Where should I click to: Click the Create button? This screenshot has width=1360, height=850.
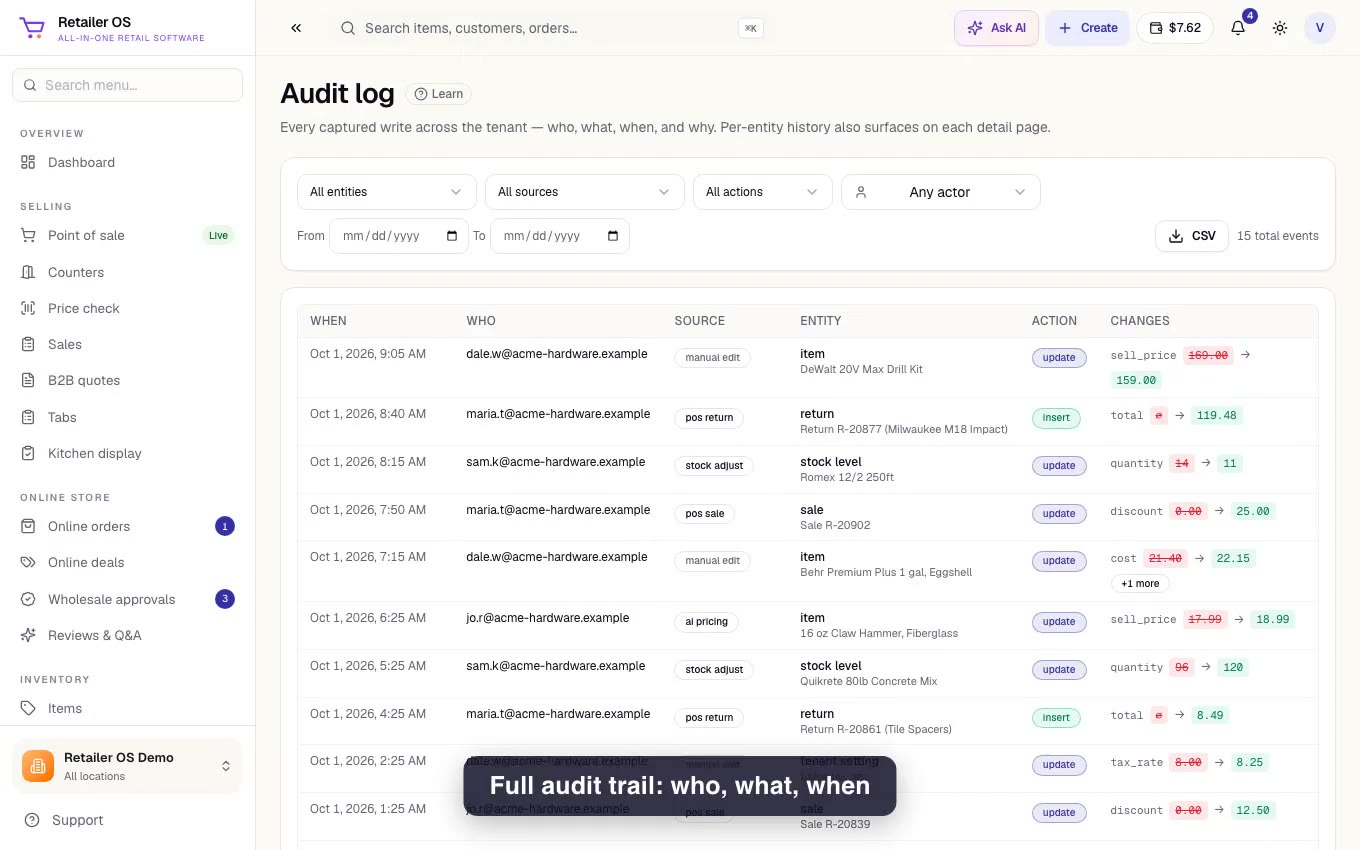[x=1088, y=28]
